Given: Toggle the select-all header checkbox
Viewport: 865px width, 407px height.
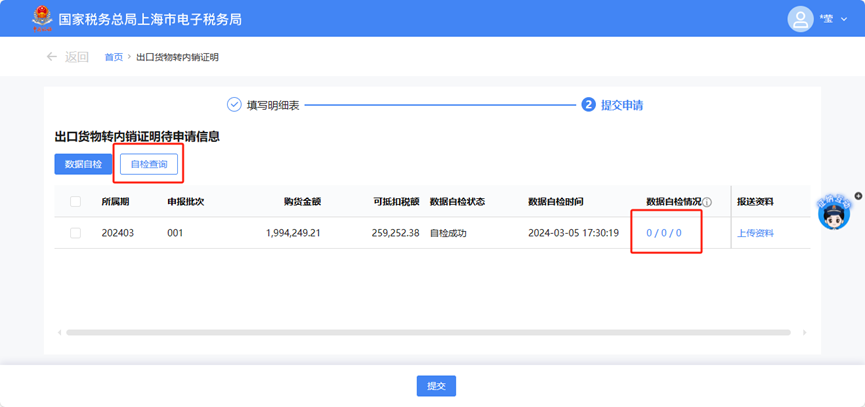Looking at the screenshot, I should (x=76, y=202).
